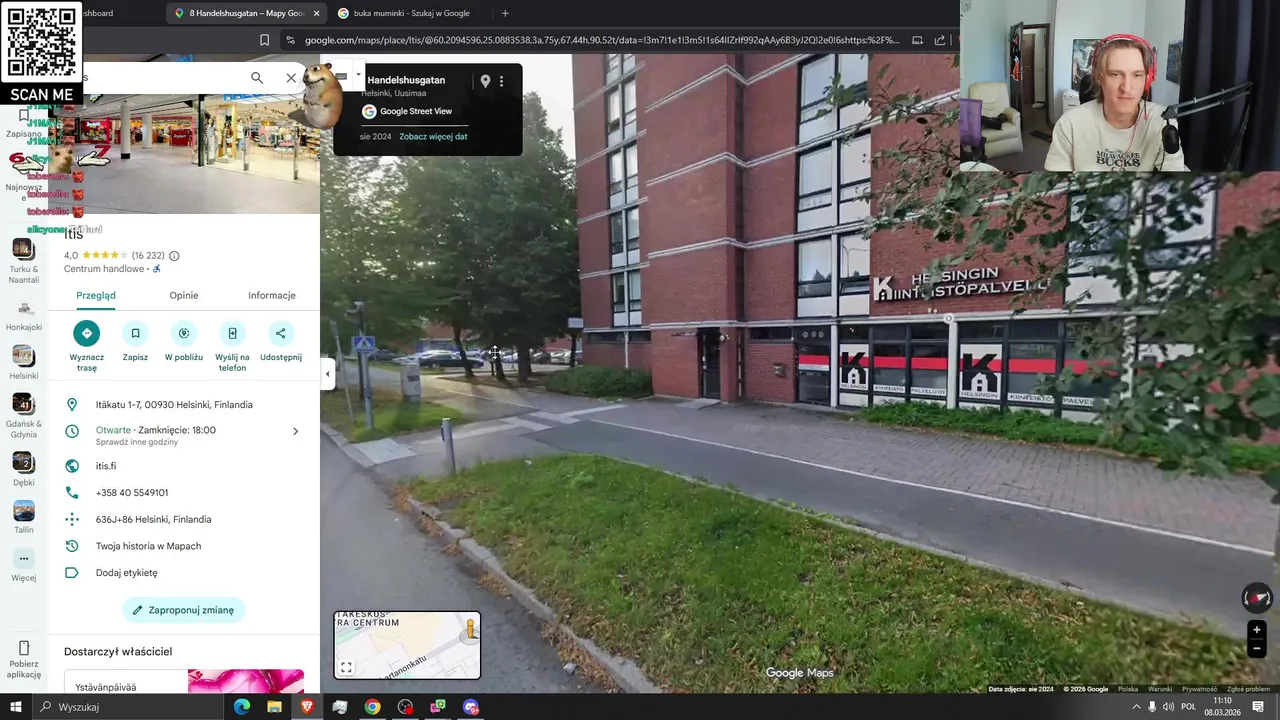Click Wyślij na telefon icon

232,333
